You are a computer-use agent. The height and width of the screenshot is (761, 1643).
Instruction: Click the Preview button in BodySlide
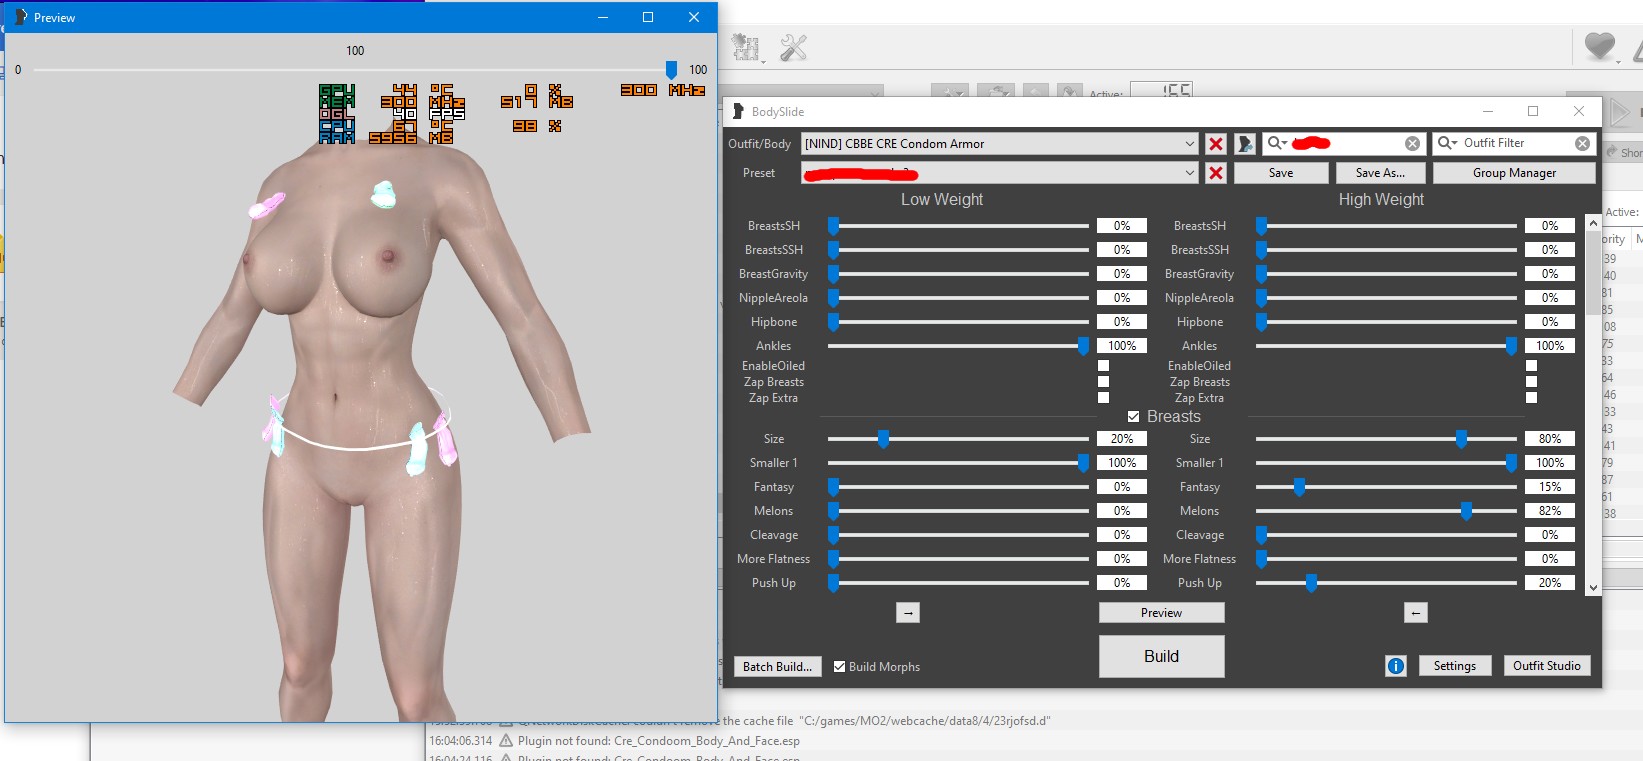tap(1162, 613)
